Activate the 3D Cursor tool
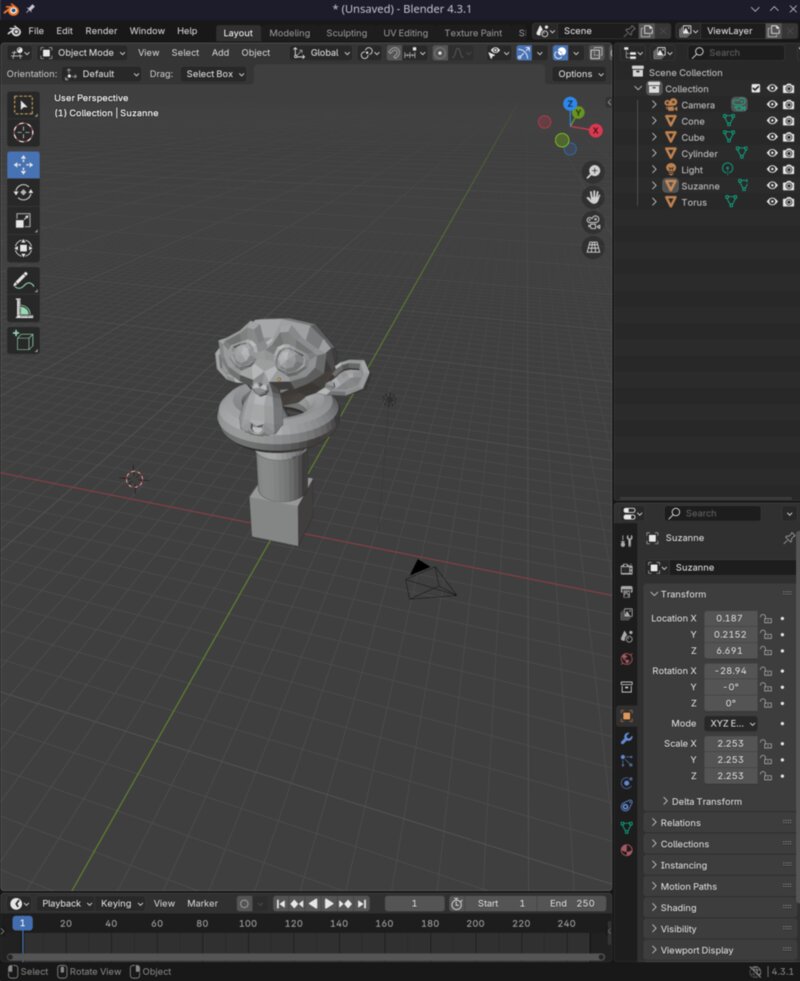The image size is (800, 981). [x=24, y=133]
